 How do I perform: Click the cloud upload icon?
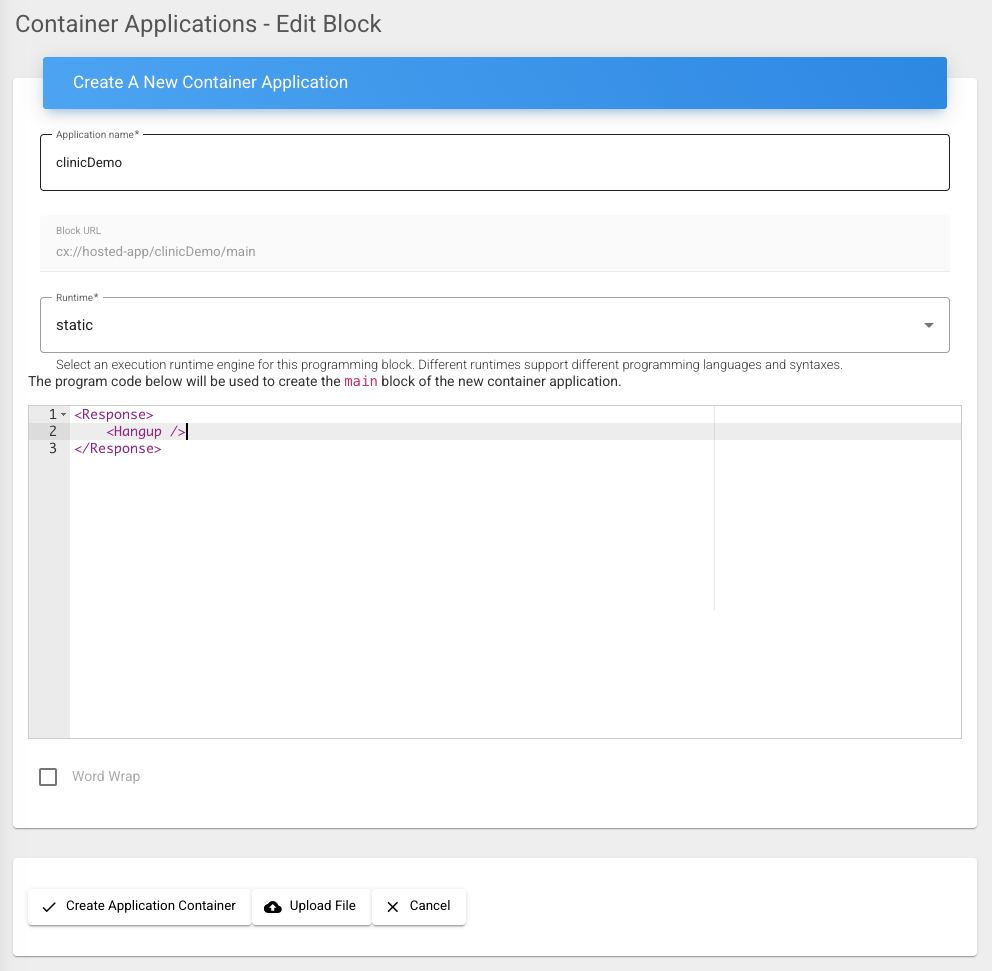[272, 907]
